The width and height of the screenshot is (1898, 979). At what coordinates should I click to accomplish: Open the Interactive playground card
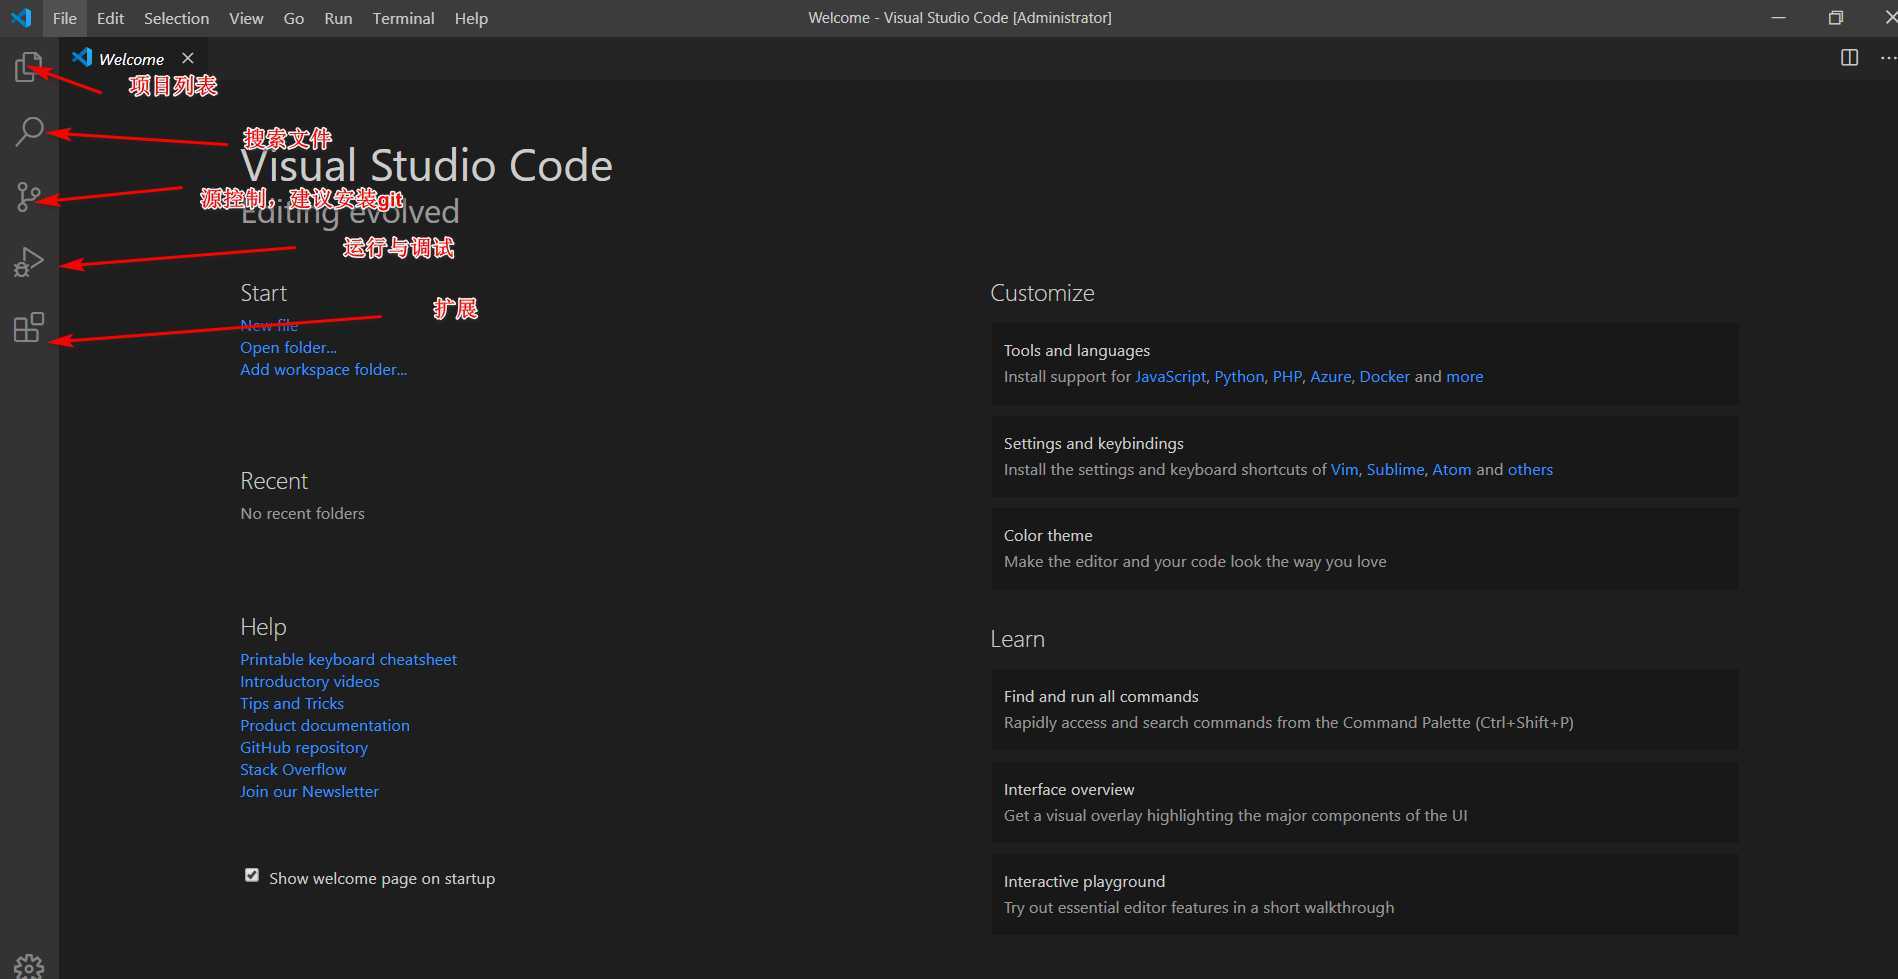1364,894
